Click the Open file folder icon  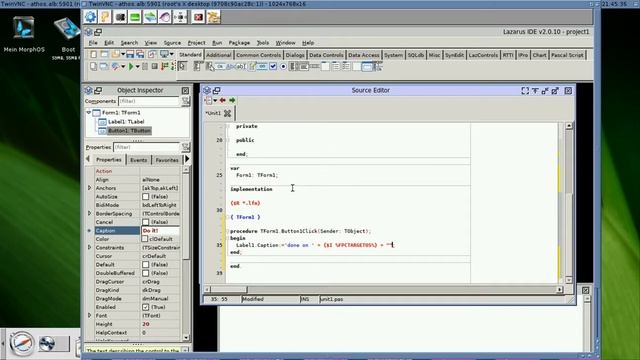[116, 54]
